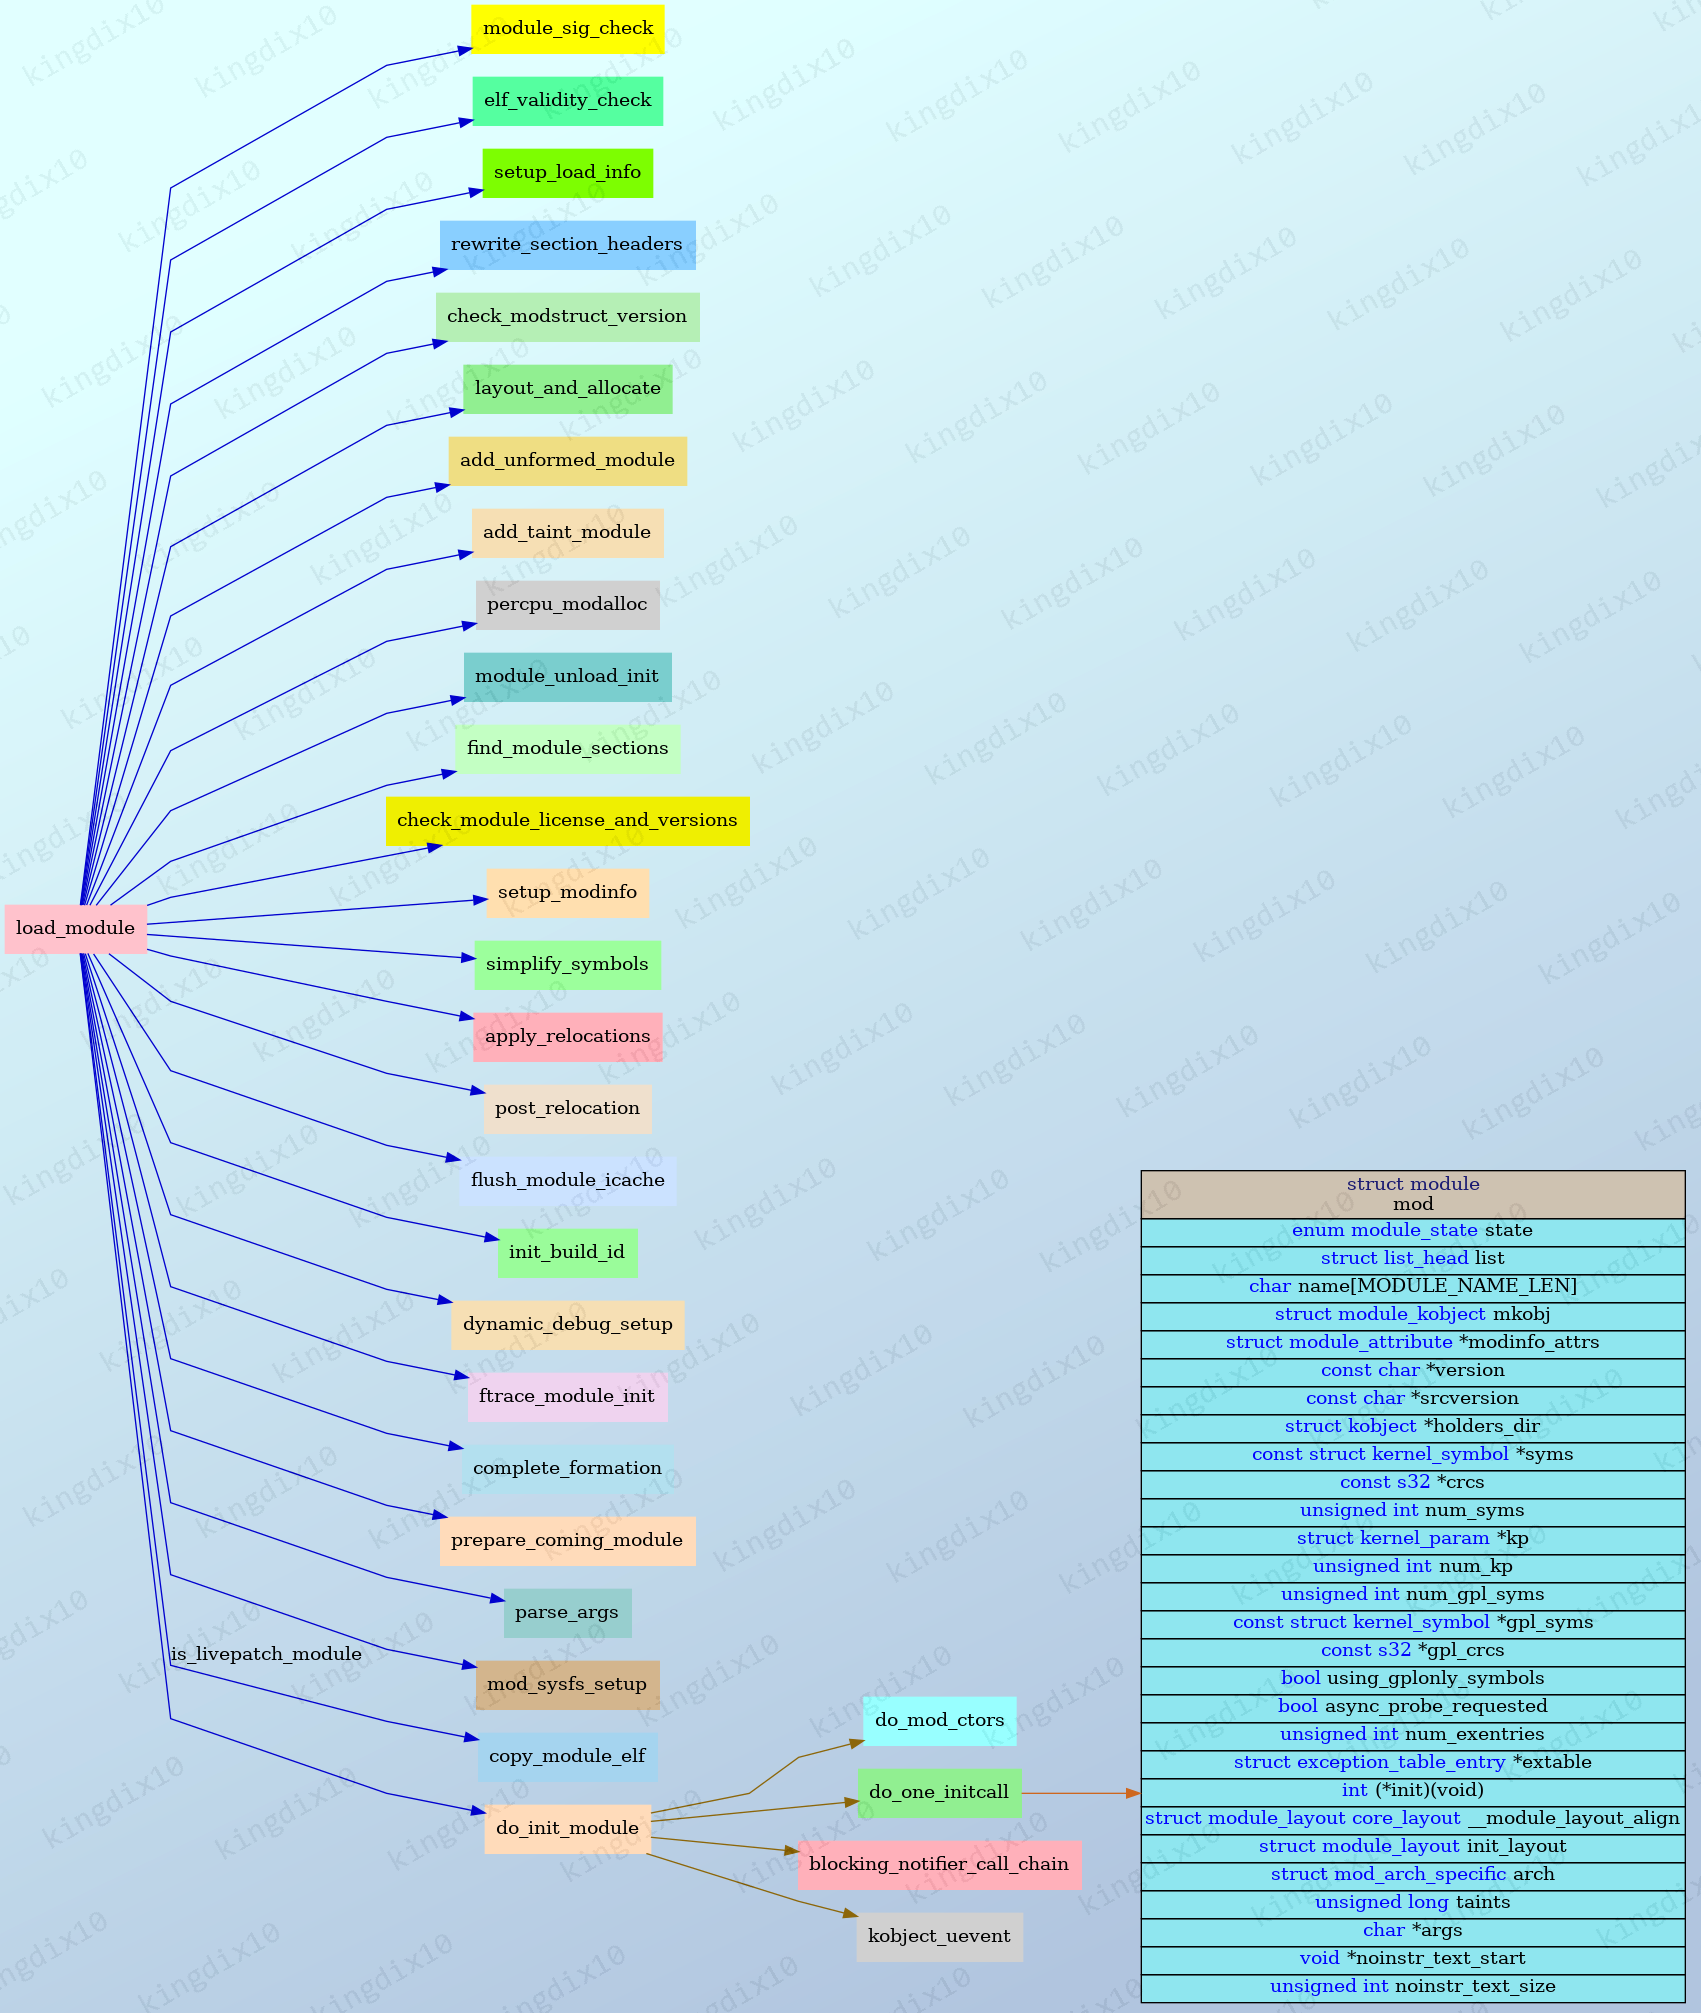Select the kernel_symbol *syms row
1701x2013 pixels.
1413,1455
